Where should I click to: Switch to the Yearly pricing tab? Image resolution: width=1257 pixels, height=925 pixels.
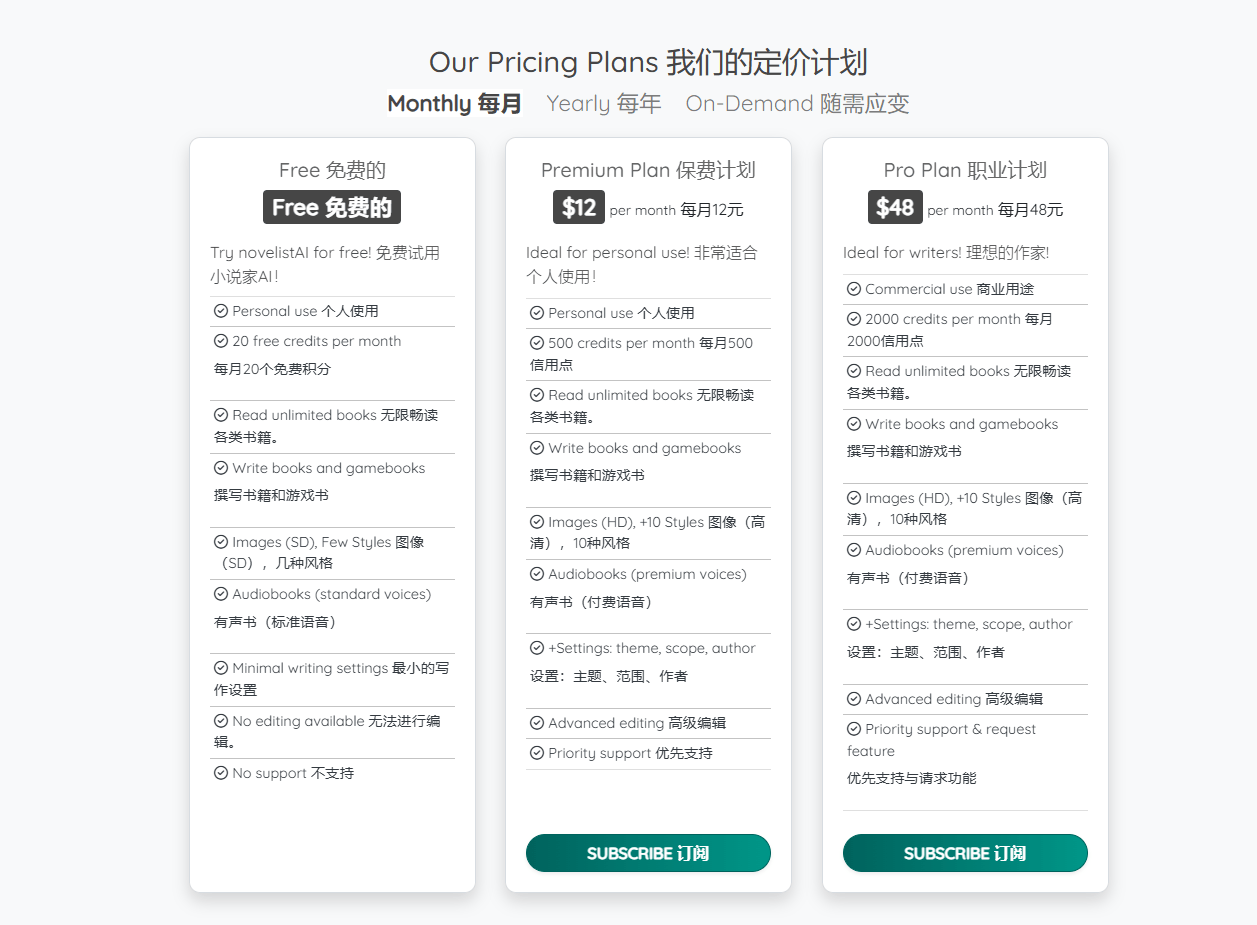pyautogui.click(x=603, y=104)
